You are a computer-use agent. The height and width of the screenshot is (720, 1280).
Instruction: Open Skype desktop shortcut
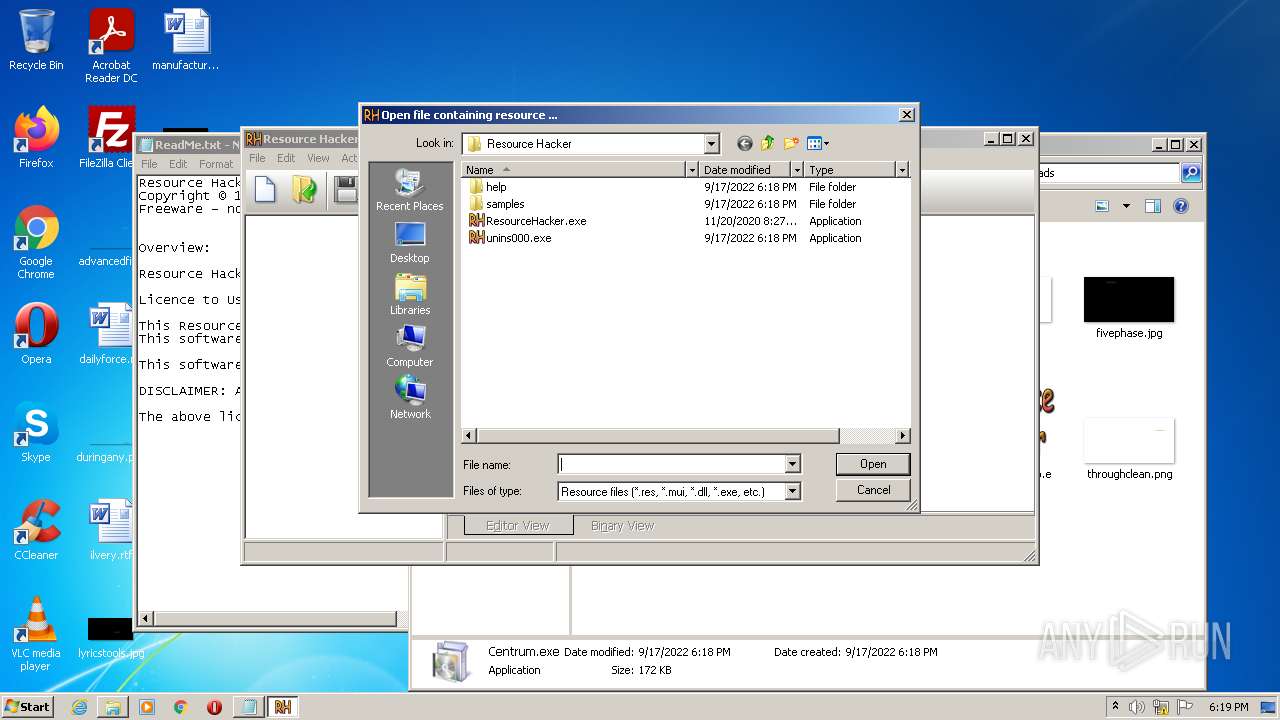pos(36,432)
